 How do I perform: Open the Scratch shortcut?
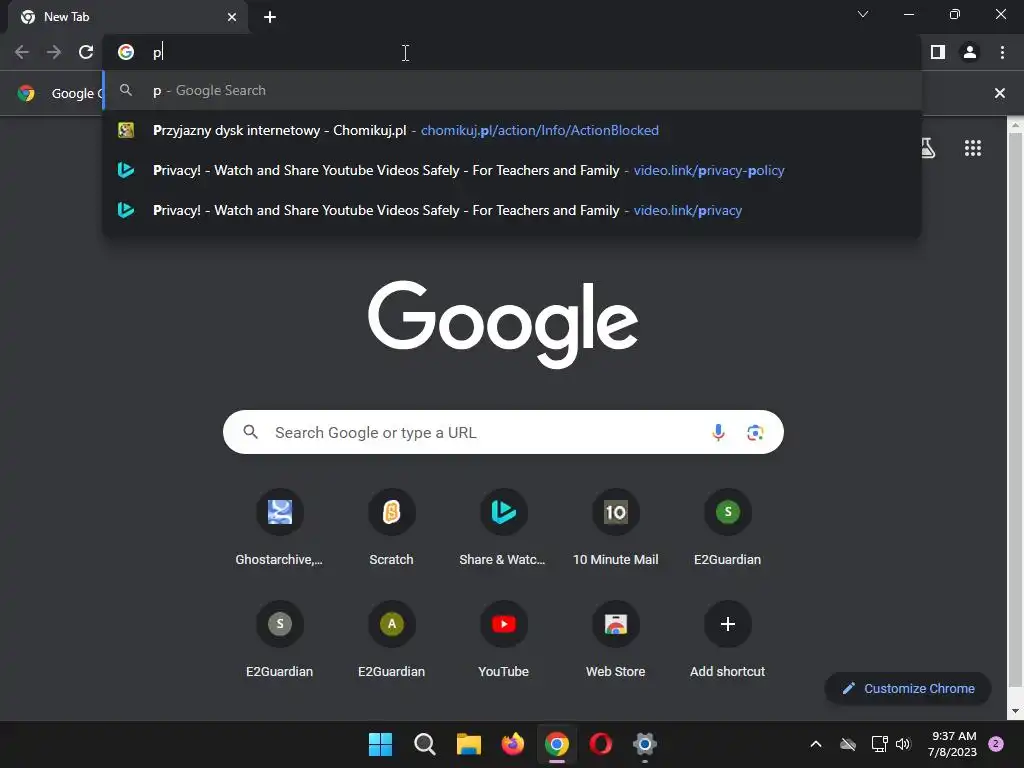(x=391, y=527)
